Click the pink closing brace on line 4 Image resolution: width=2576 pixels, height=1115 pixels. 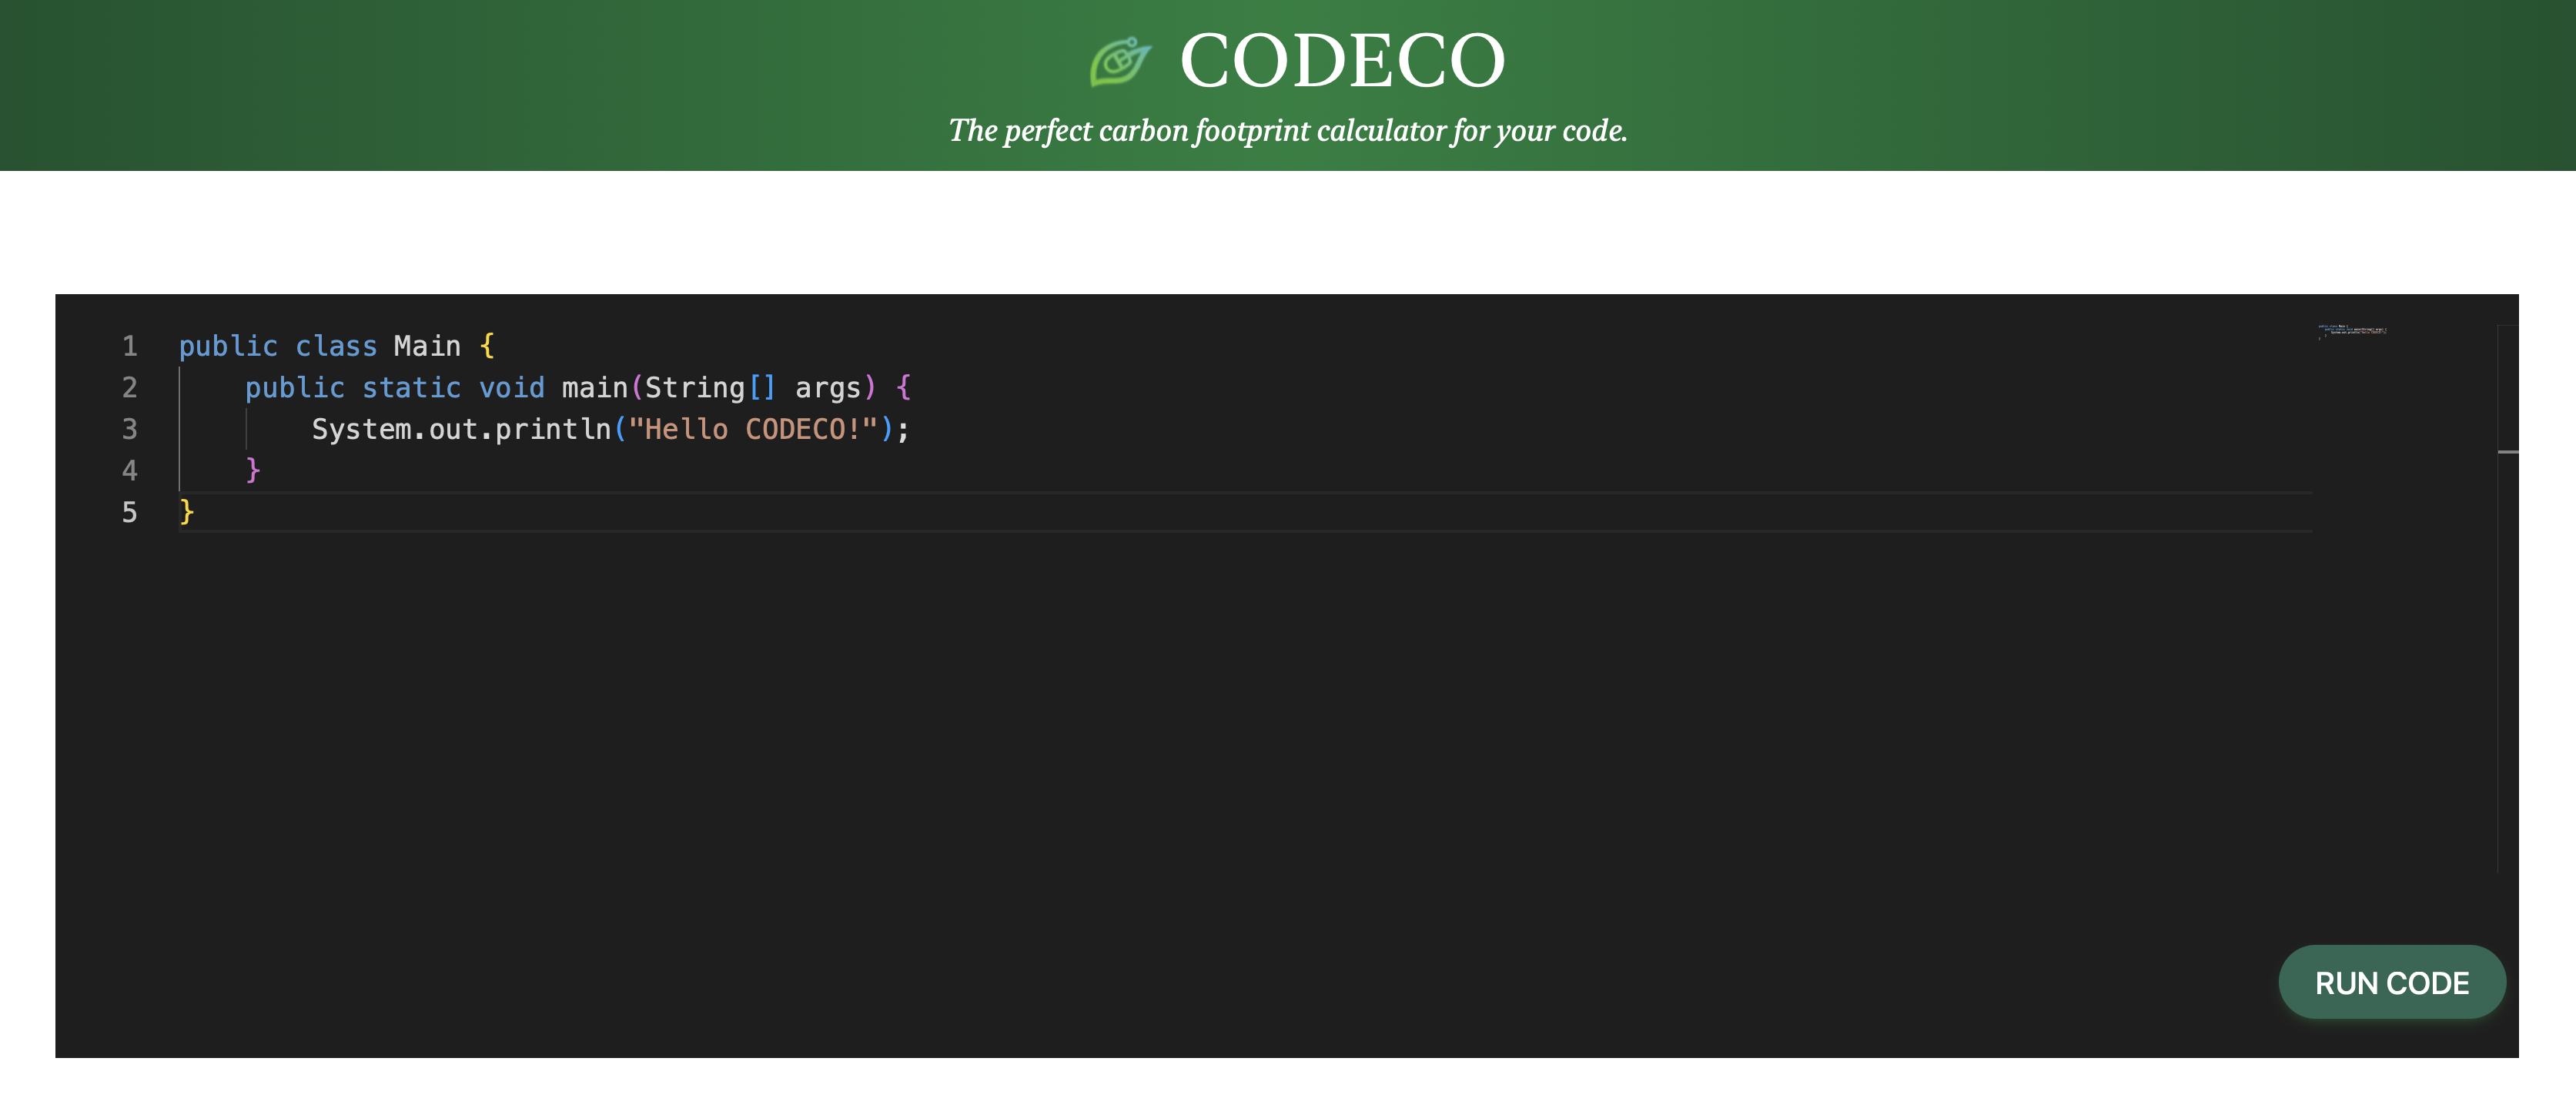click(x=253, y=470)
